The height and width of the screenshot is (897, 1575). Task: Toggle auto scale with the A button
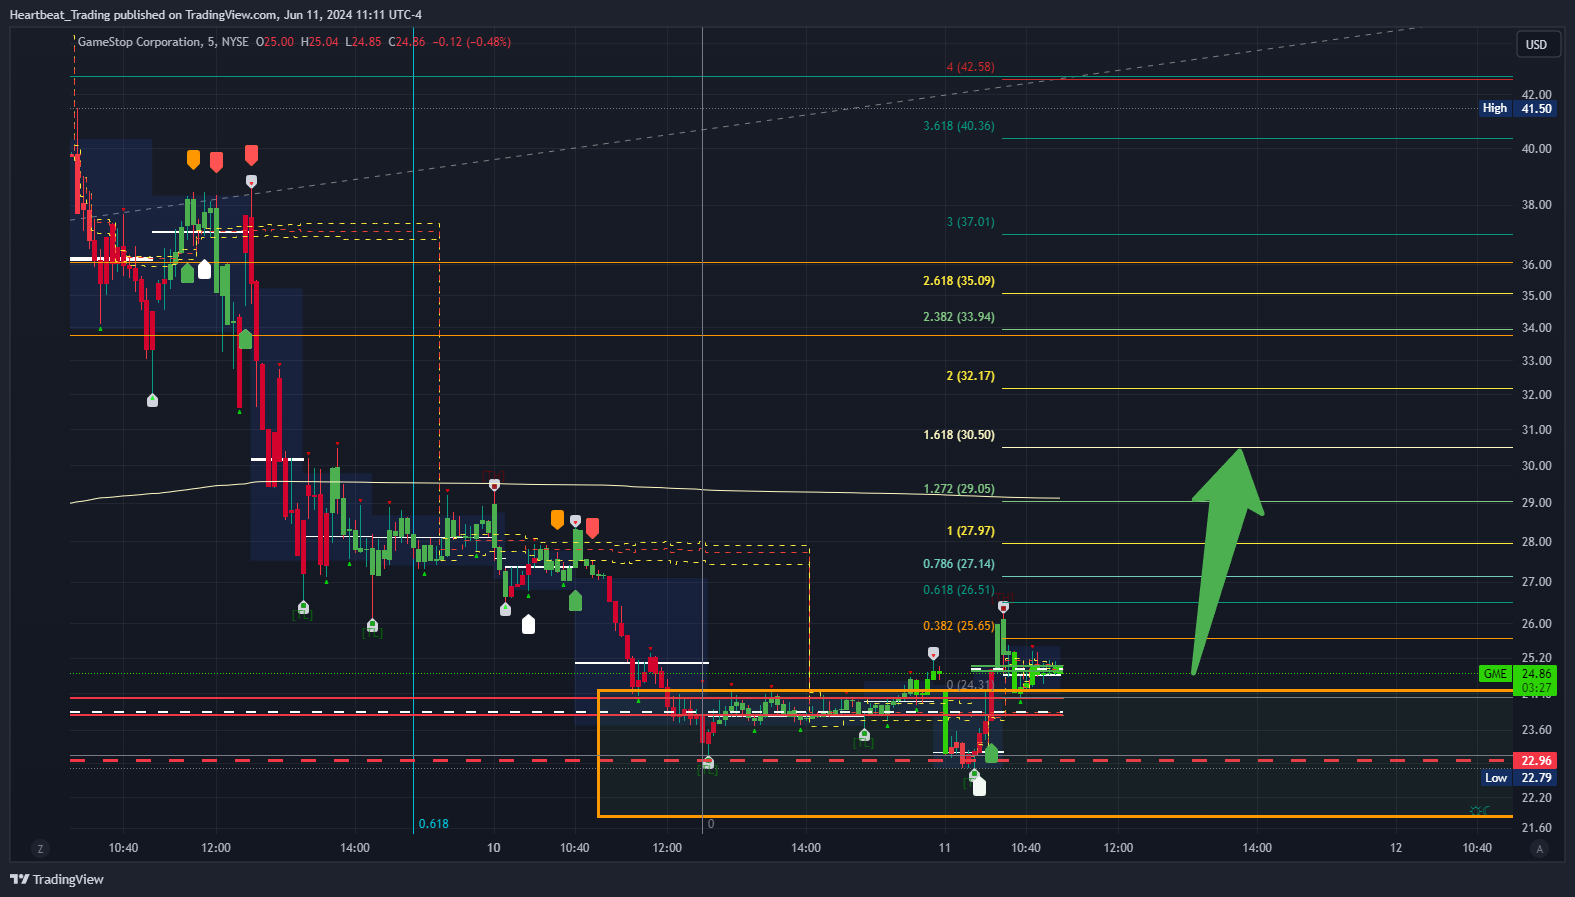tap(1539, 849)
